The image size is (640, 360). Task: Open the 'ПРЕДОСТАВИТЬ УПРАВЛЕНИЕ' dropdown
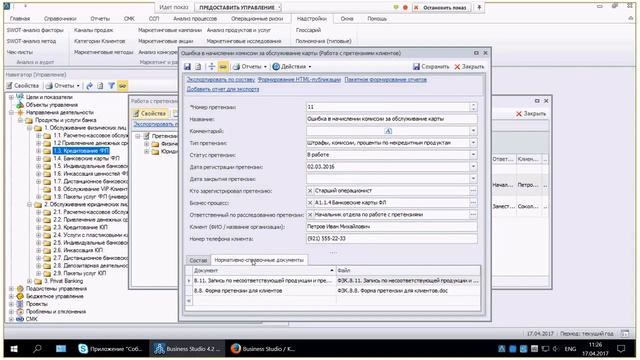(x=280, y=8)
